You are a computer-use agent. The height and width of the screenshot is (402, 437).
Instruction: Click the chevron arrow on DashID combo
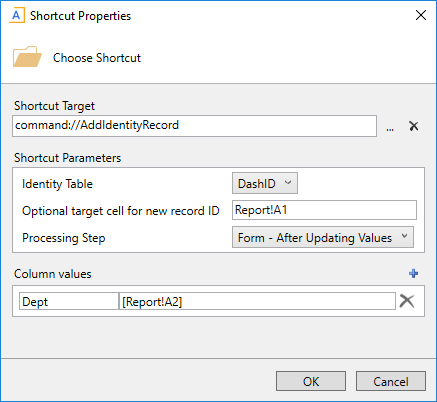click(288, 183)
